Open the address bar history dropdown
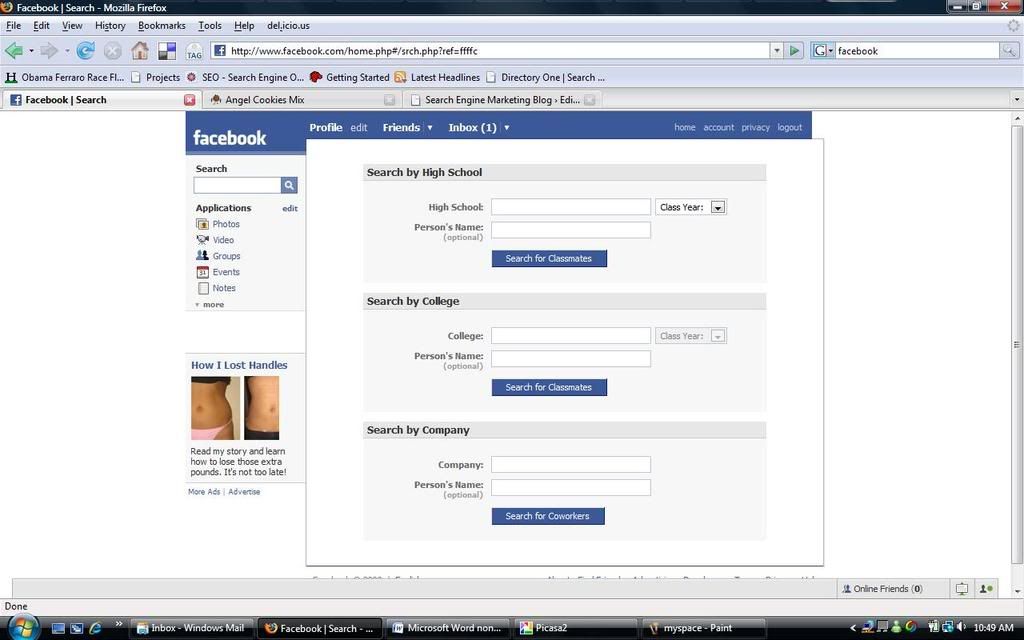Image resolution: width=1024 pixels, height=640 pixels. (x=776, y=50)
